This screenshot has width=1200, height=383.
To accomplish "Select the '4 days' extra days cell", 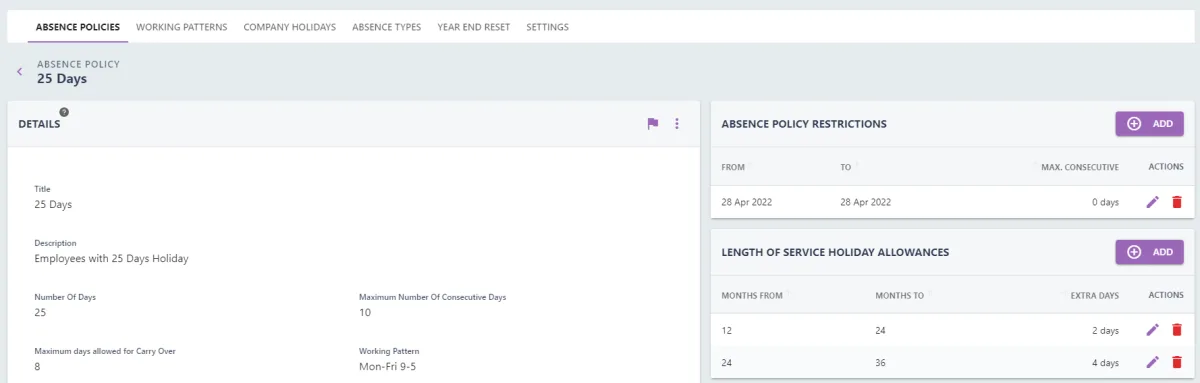I will tap(1106, 362).
